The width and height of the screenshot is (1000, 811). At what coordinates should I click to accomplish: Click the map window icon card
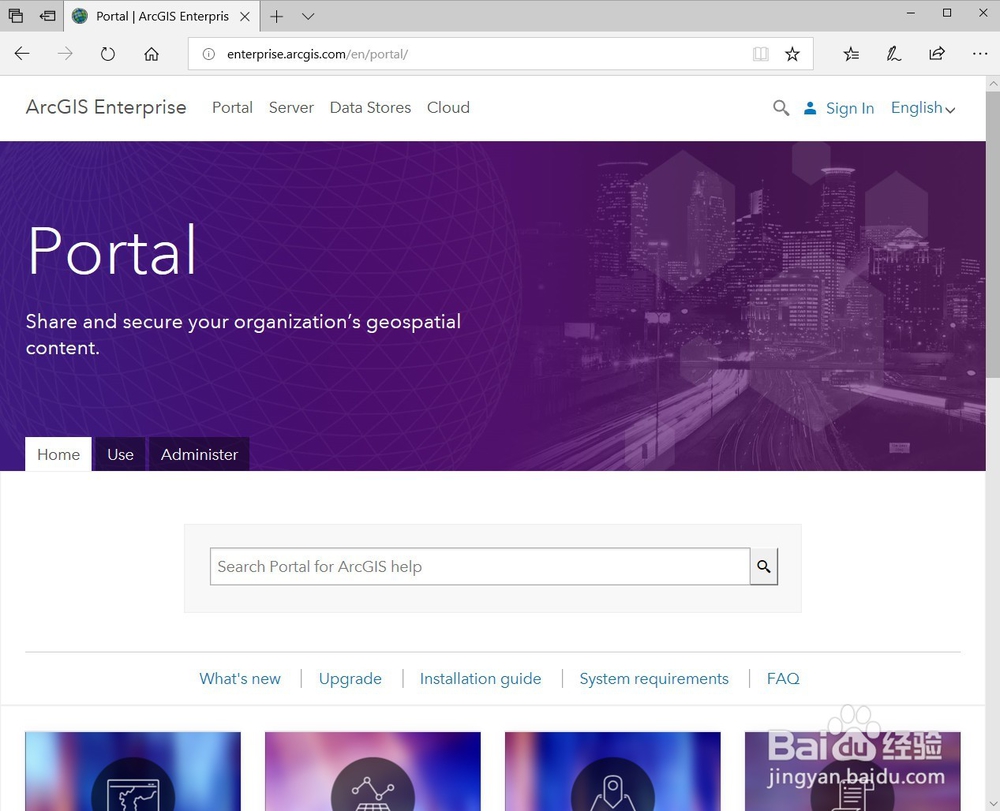[x=133, y=771]
